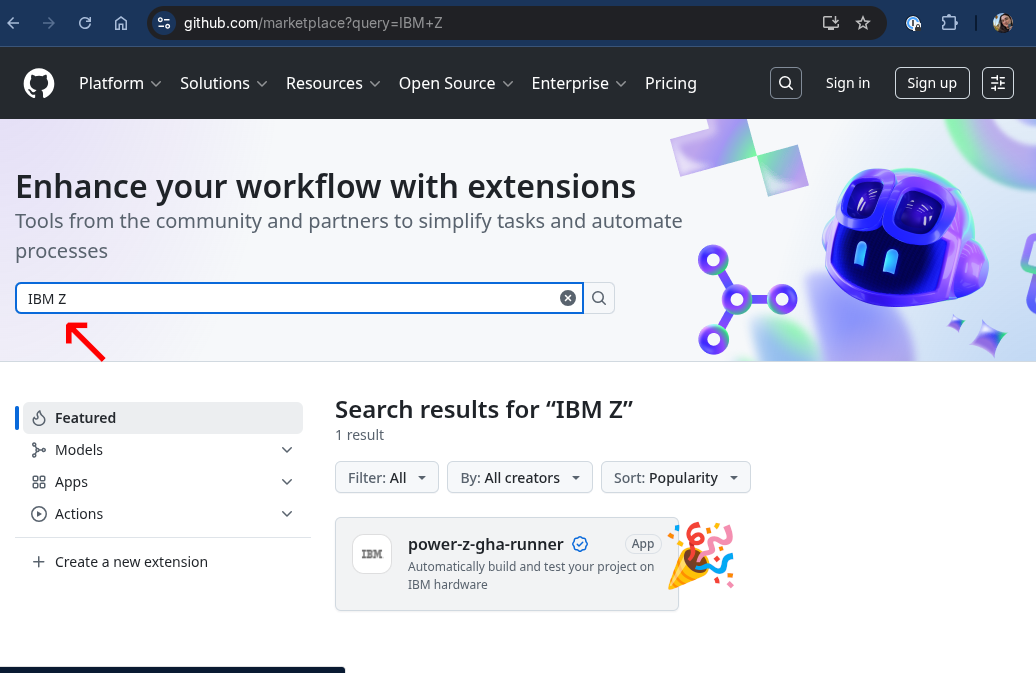This screenshot has width=1036, height=673.
Task: Click the verified badge next to power-z-gha-runner
Action: coord(580,544)
